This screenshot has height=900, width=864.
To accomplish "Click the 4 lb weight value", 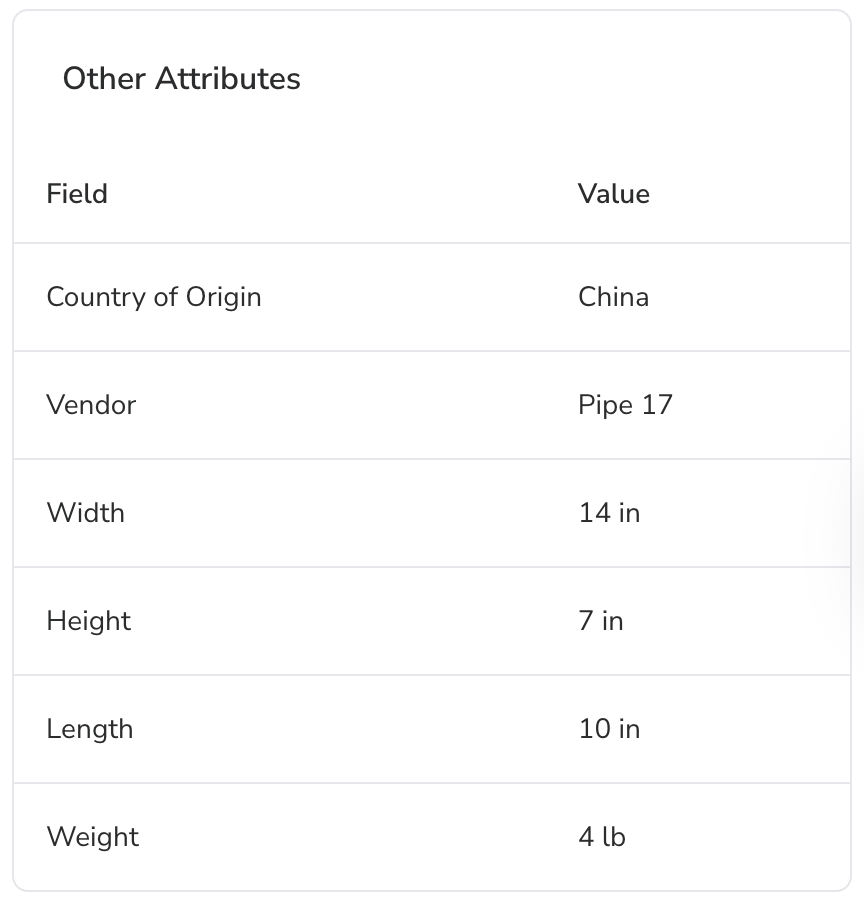I will click(602, 837).
